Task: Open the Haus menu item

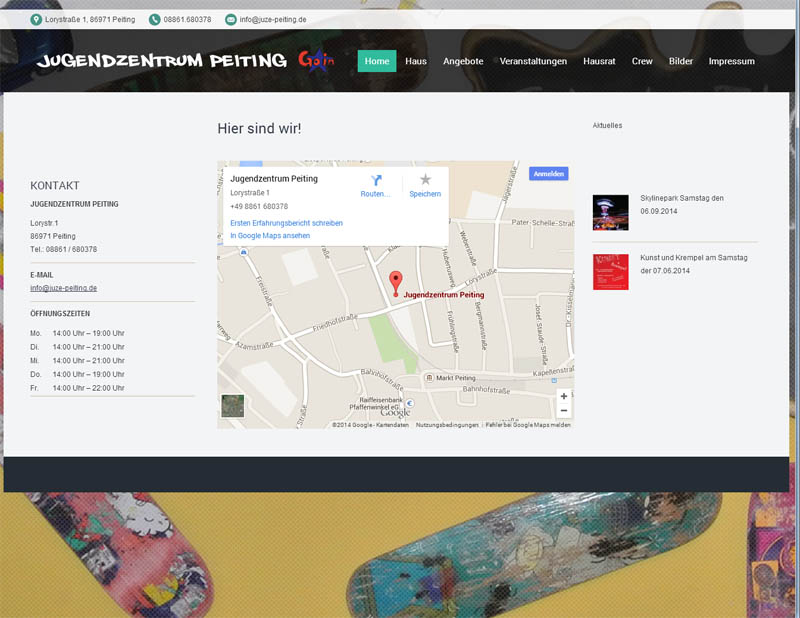Action: [416, 61]
